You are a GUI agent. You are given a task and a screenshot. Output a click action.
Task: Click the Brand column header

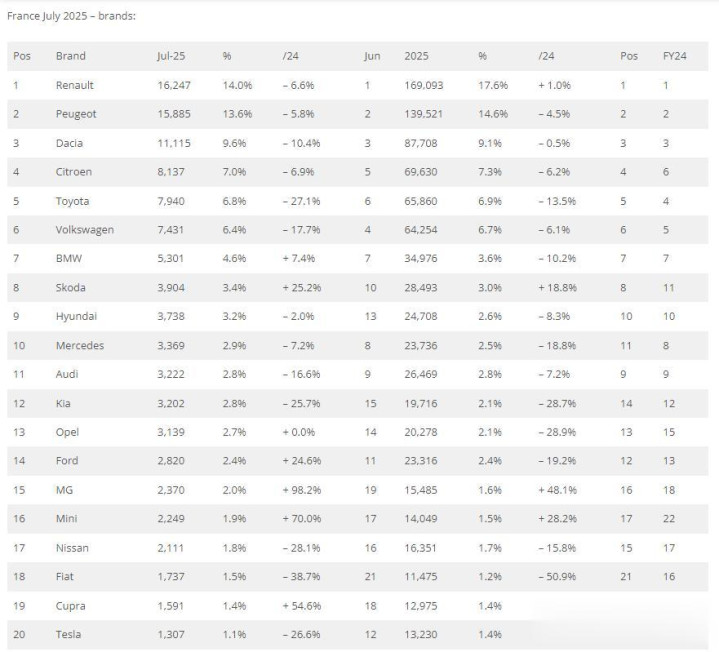point(71,56)
